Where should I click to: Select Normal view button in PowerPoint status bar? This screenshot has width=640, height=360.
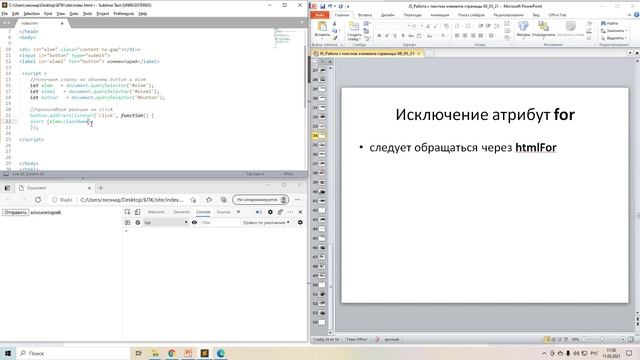tap(547, 339)
